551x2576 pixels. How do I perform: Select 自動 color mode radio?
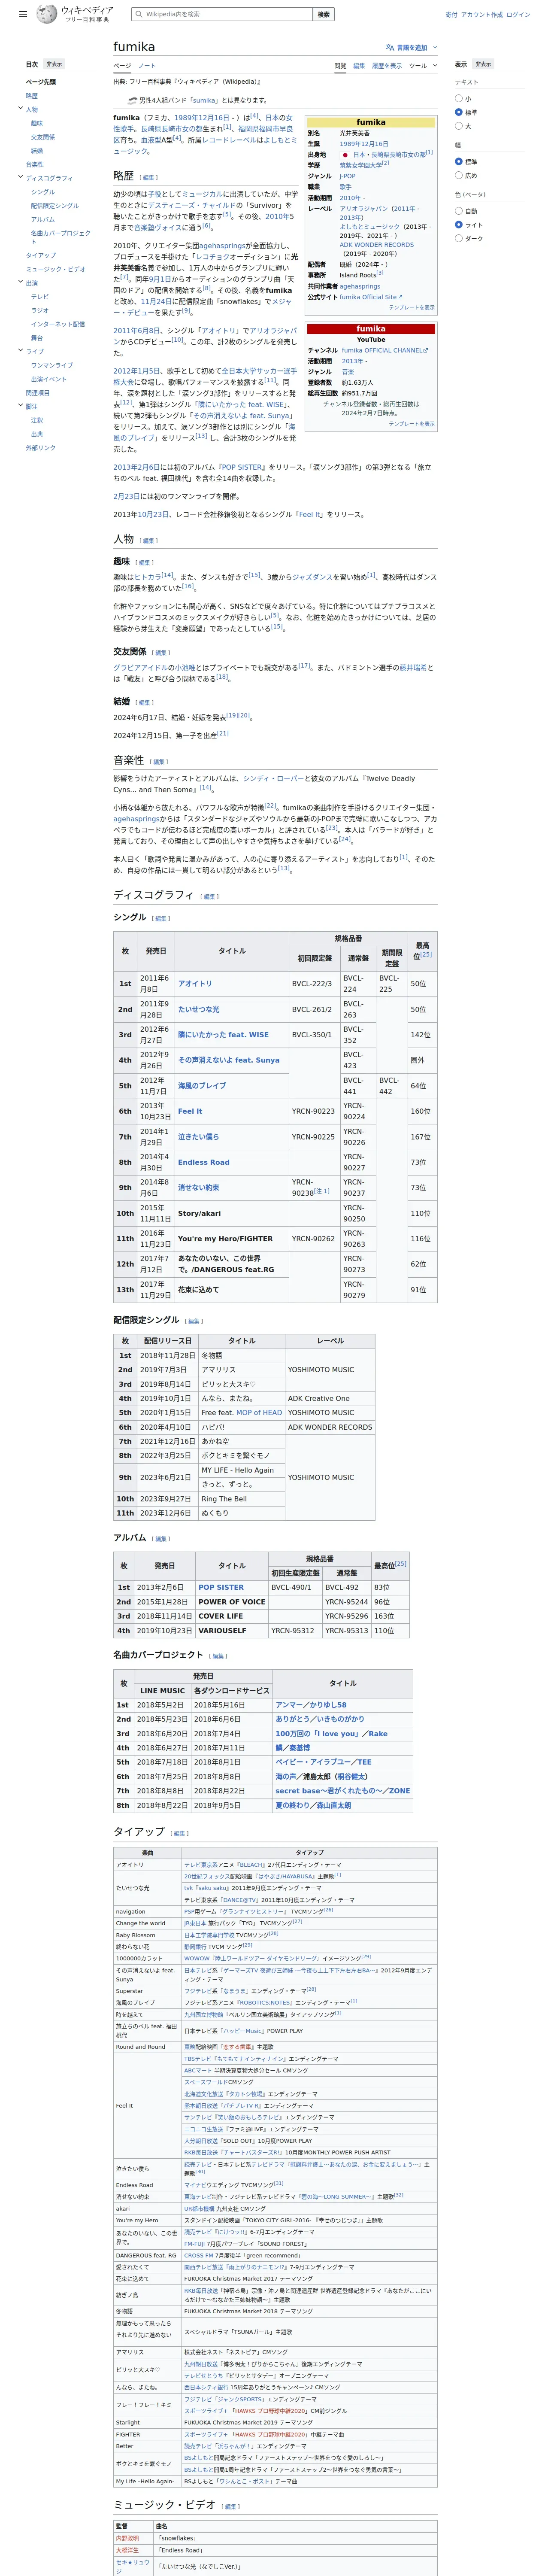click(x=459, y=211)
